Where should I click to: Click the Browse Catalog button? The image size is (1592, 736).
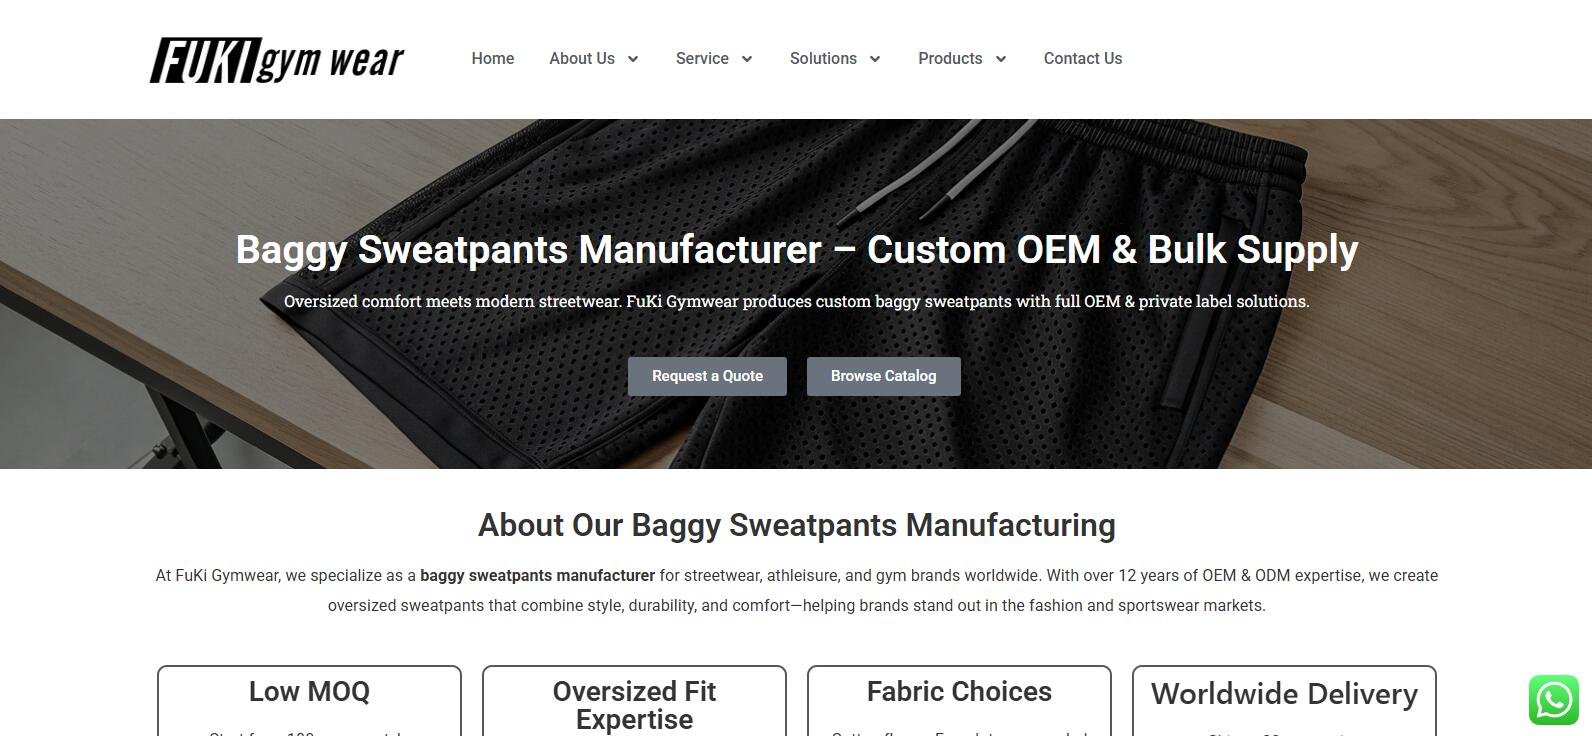tap(884, 376)
